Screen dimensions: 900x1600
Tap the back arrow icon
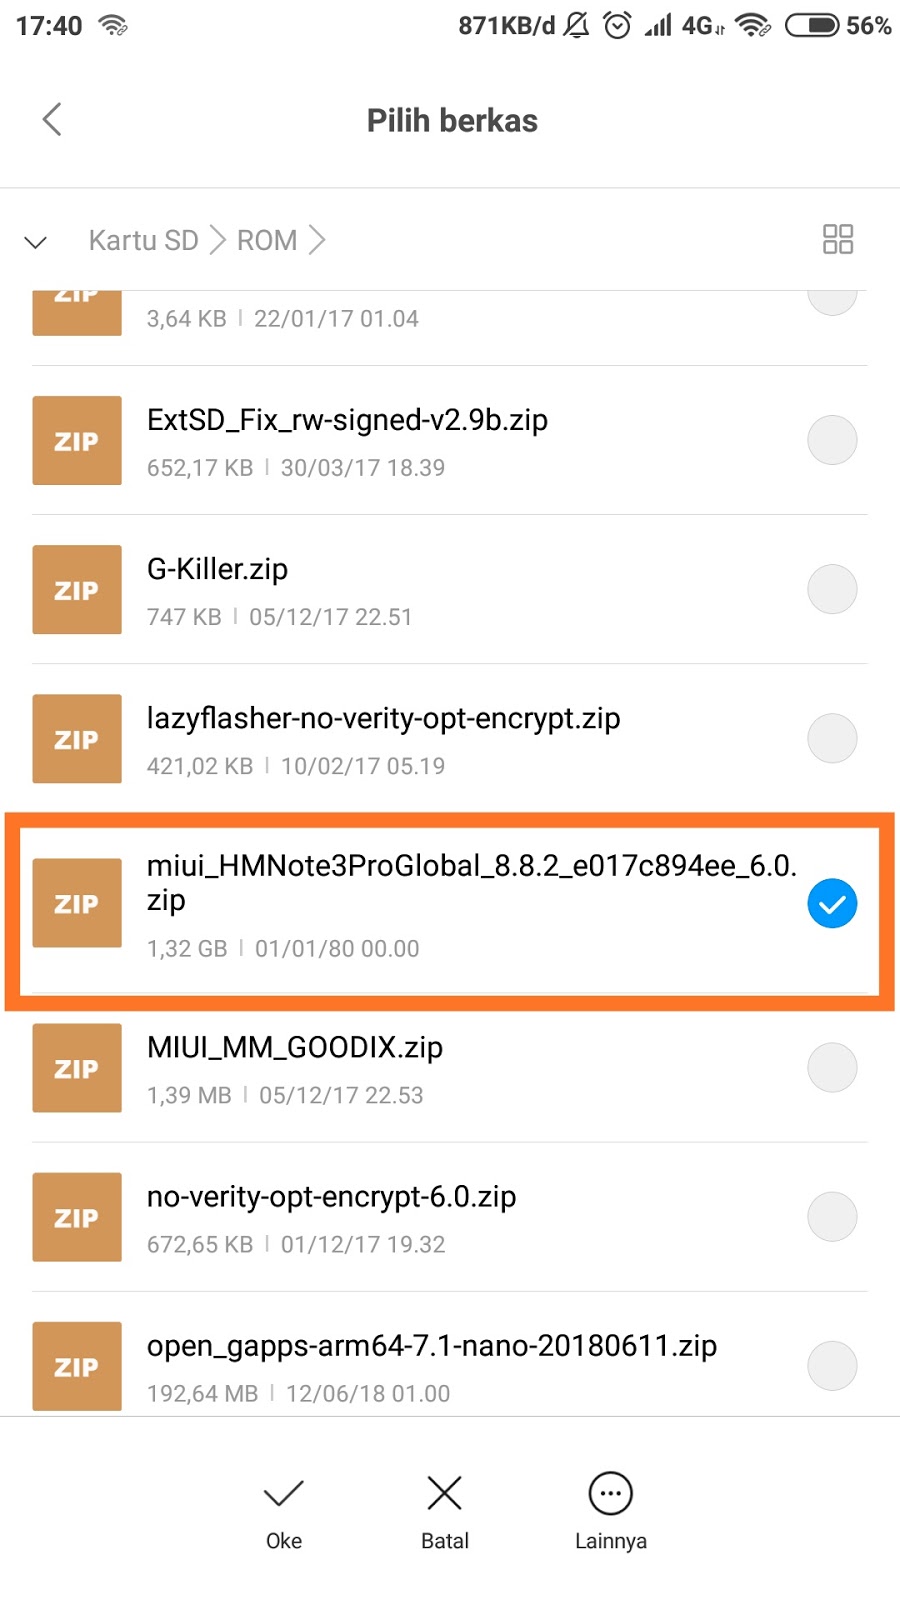pyautogui.click(x=52, y=120)
